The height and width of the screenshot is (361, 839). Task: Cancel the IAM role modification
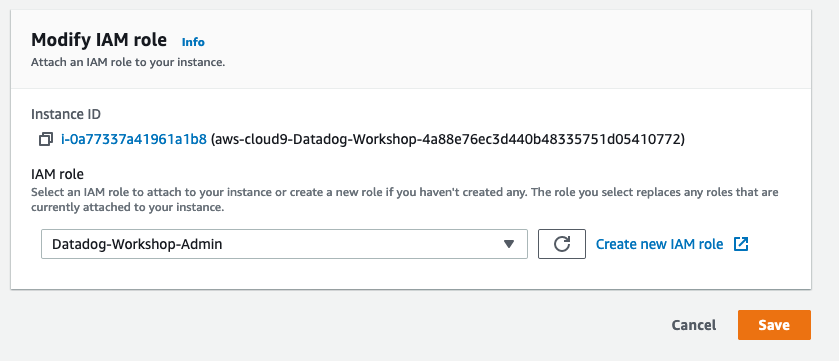tap(693, 325)
